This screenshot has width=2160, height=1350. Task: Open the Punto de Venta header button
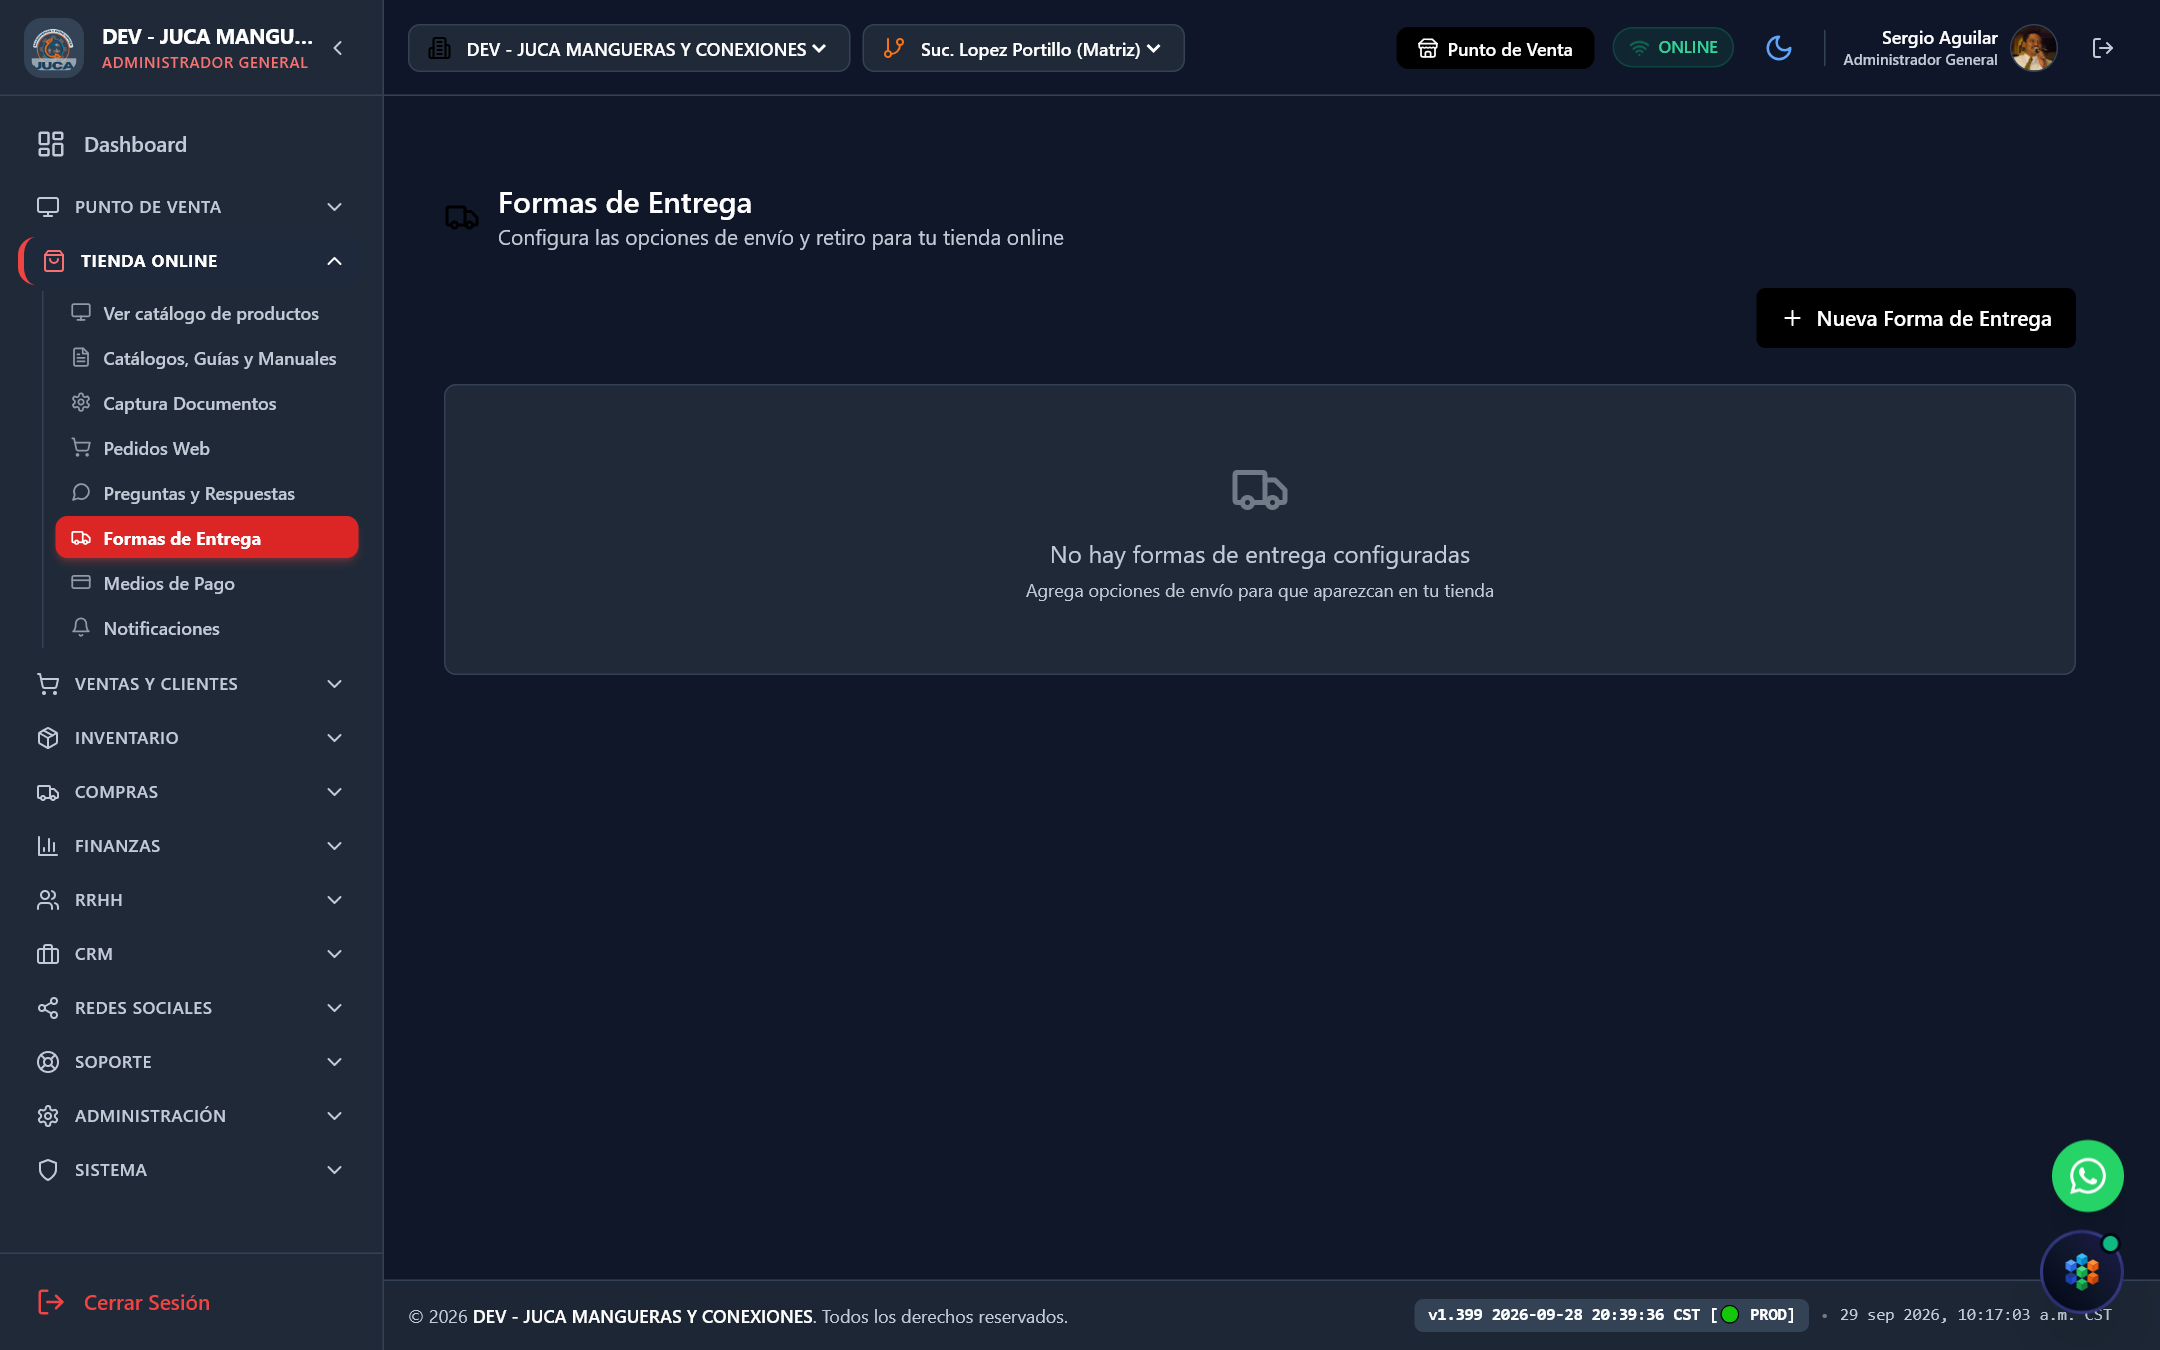click(1495, 48)
